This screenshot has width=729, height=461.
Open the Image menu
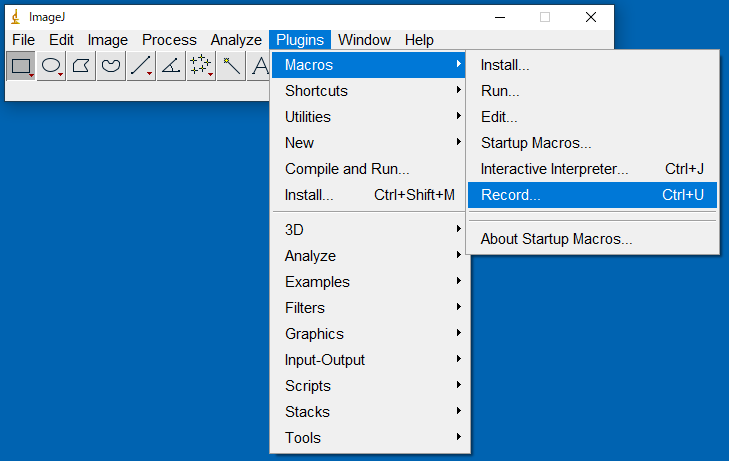[x=107, y=40]
